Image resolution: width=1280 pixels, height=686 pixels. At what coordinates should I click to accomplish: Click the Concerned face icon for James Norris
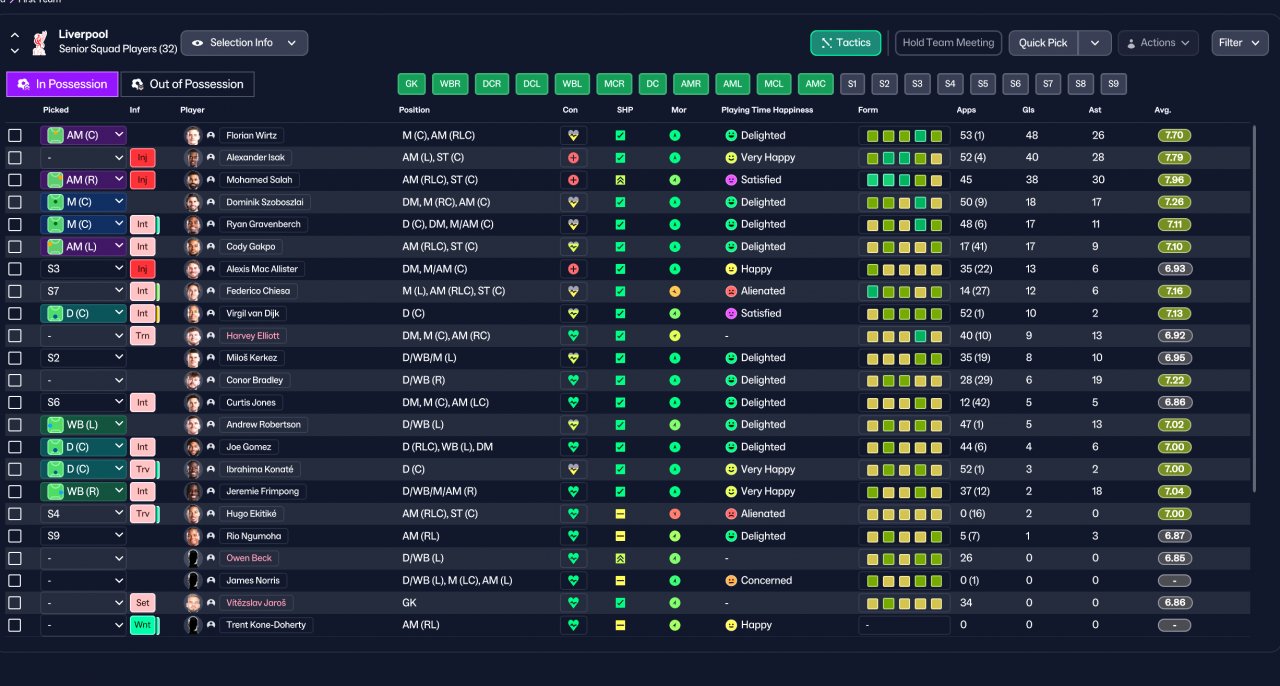(731, 580)
